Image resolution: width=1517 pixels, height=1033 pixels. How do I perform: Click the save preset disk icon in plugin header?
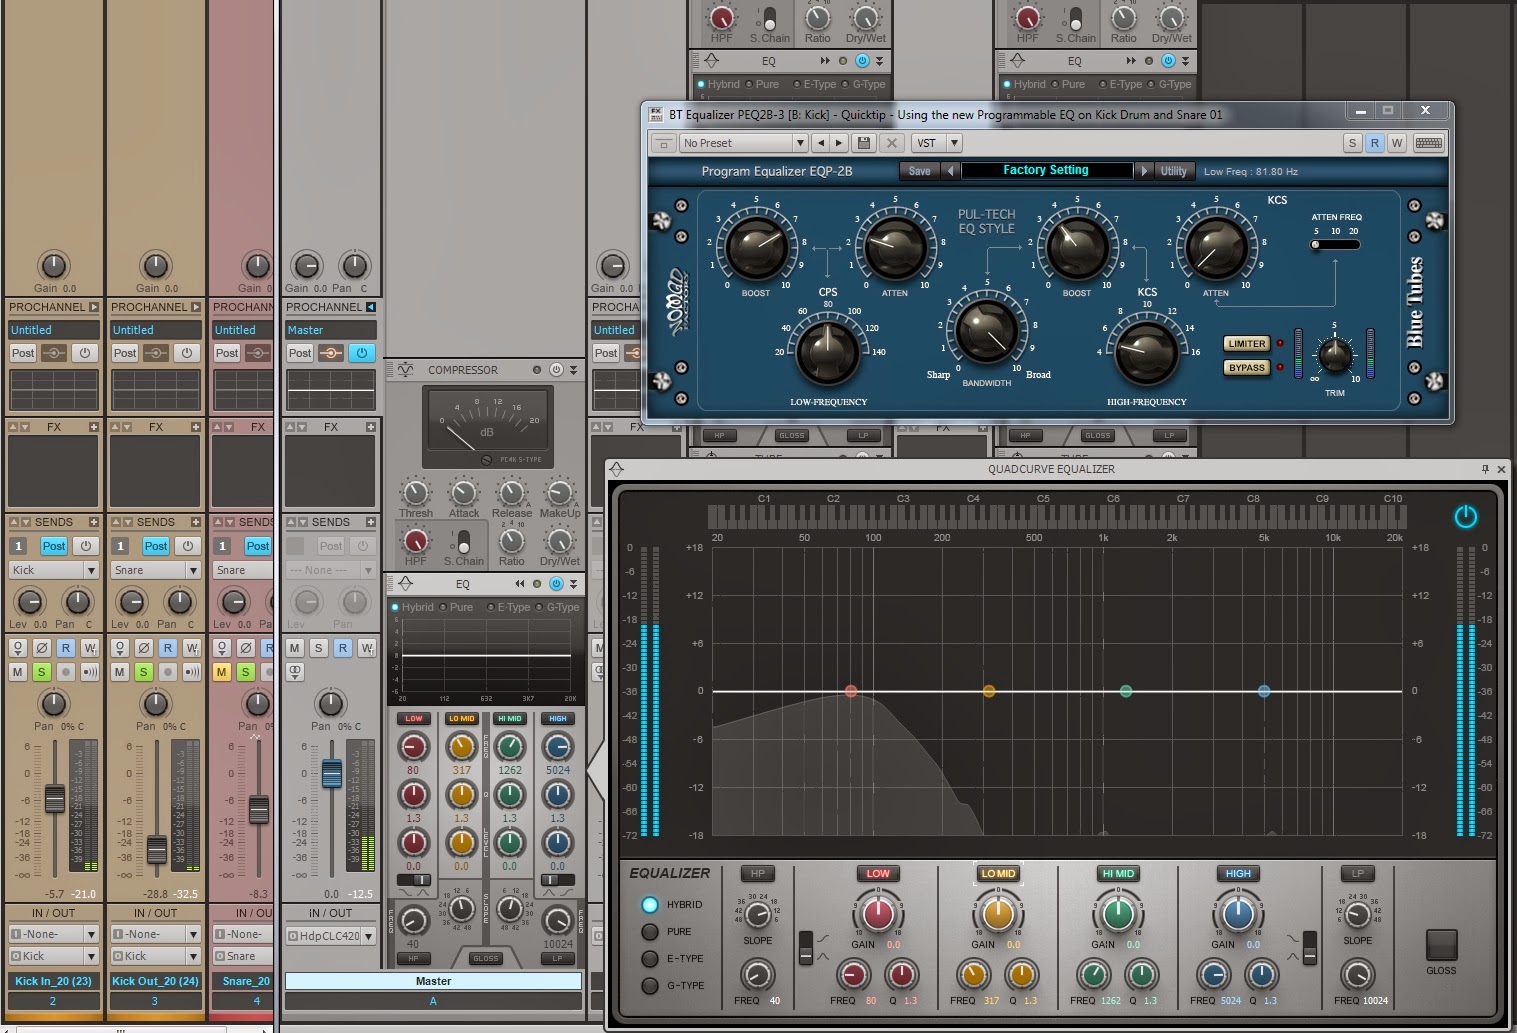click(863, 143)
